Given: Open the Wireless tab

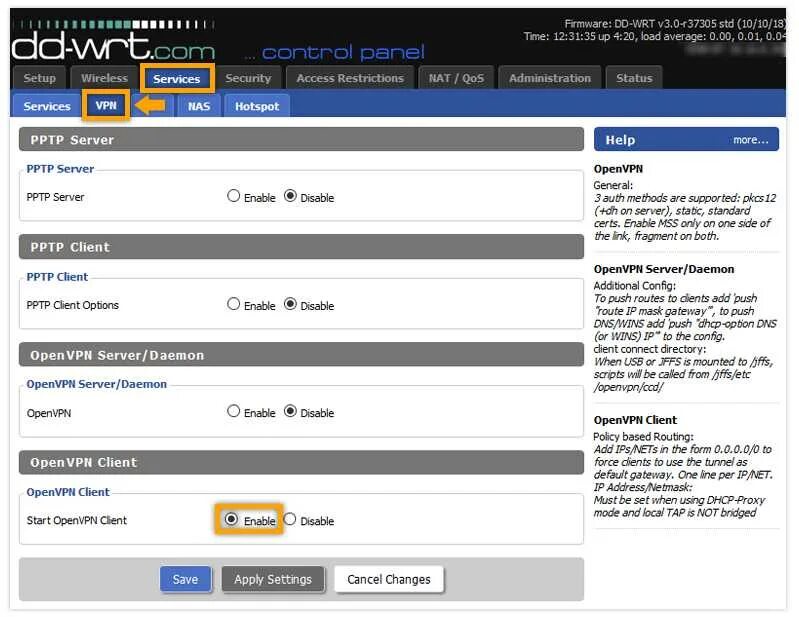Looking at the screenshot, I should coord(104,78).
